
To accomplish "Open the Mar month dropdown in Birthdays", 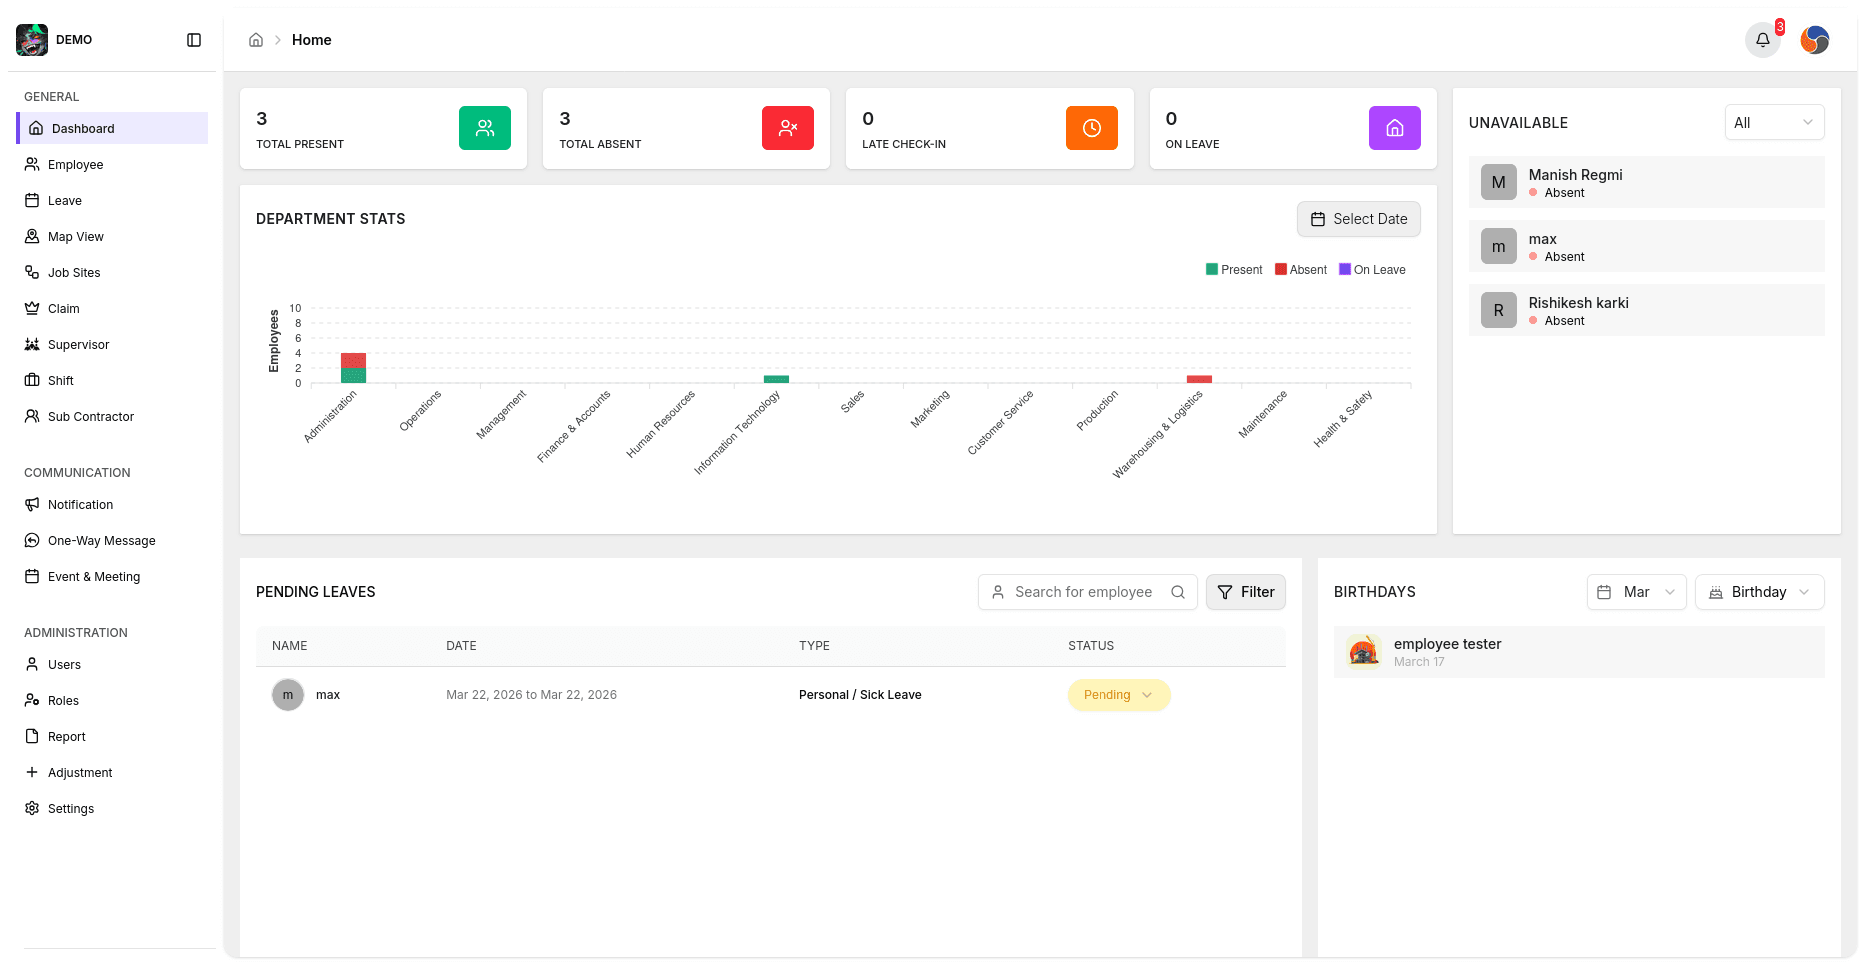I will pyautogui.click(x=1636, y=592).
